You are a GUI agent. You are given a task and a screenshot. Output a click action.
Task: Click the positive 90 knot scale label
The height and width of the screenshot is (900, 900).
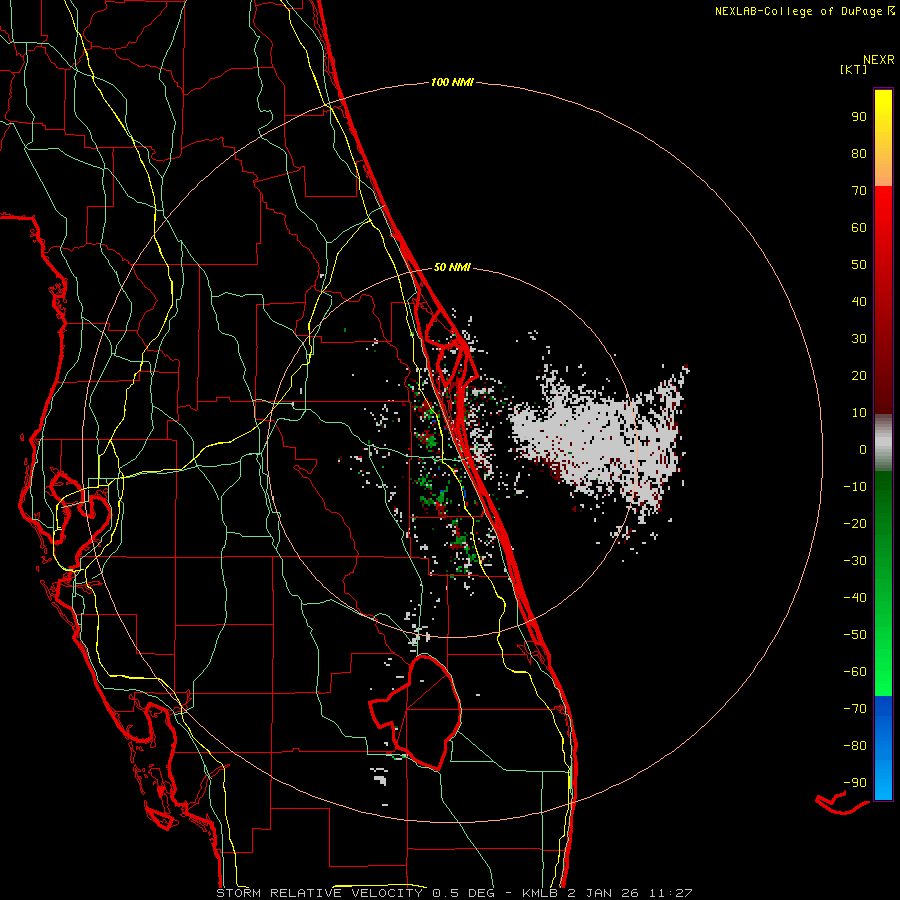point(859,117)
